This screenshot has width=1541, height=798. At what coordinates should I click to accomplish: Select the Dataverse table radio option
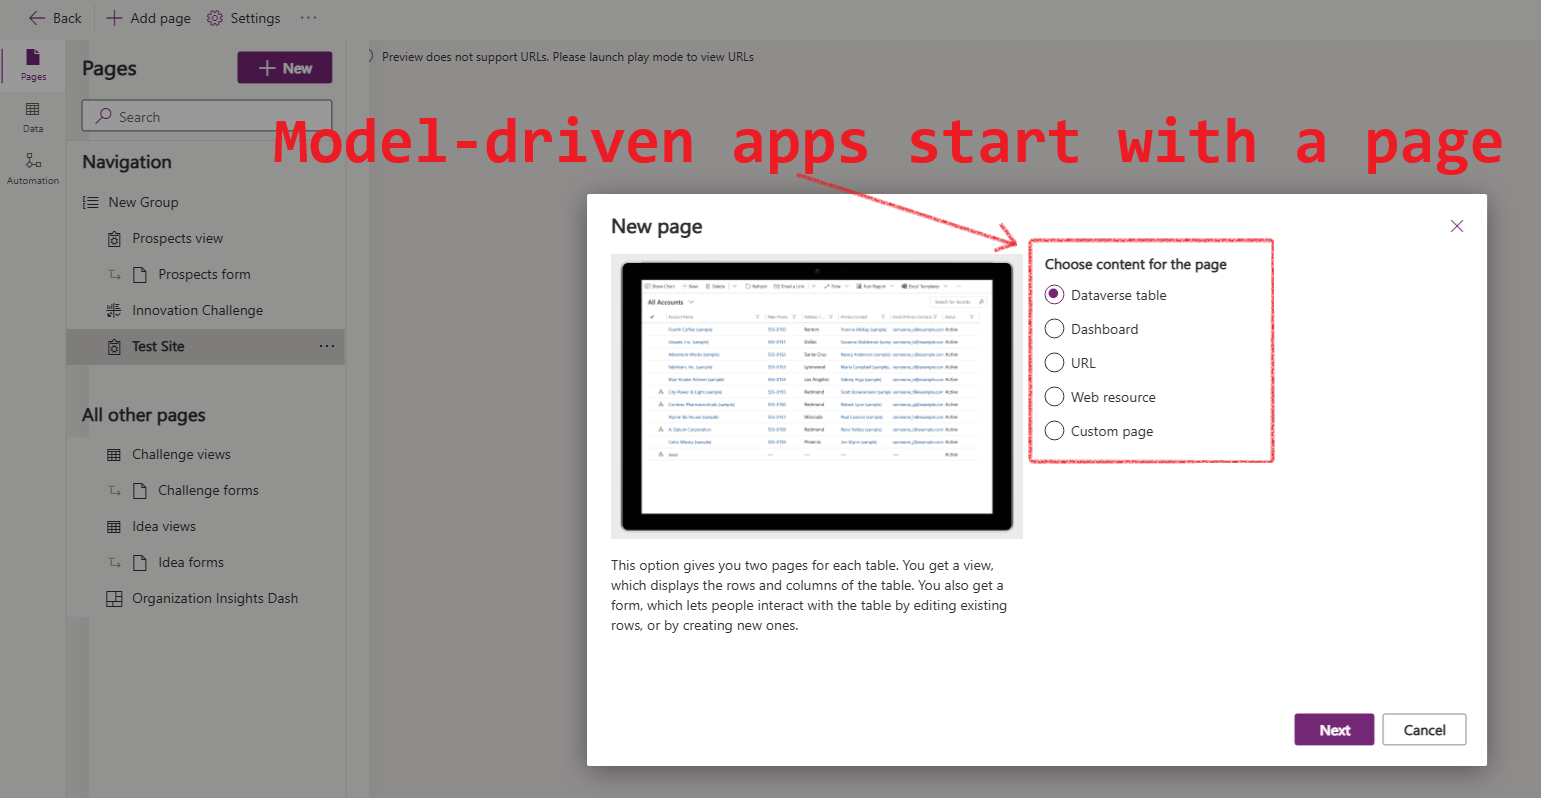(x=1054, y=295)
